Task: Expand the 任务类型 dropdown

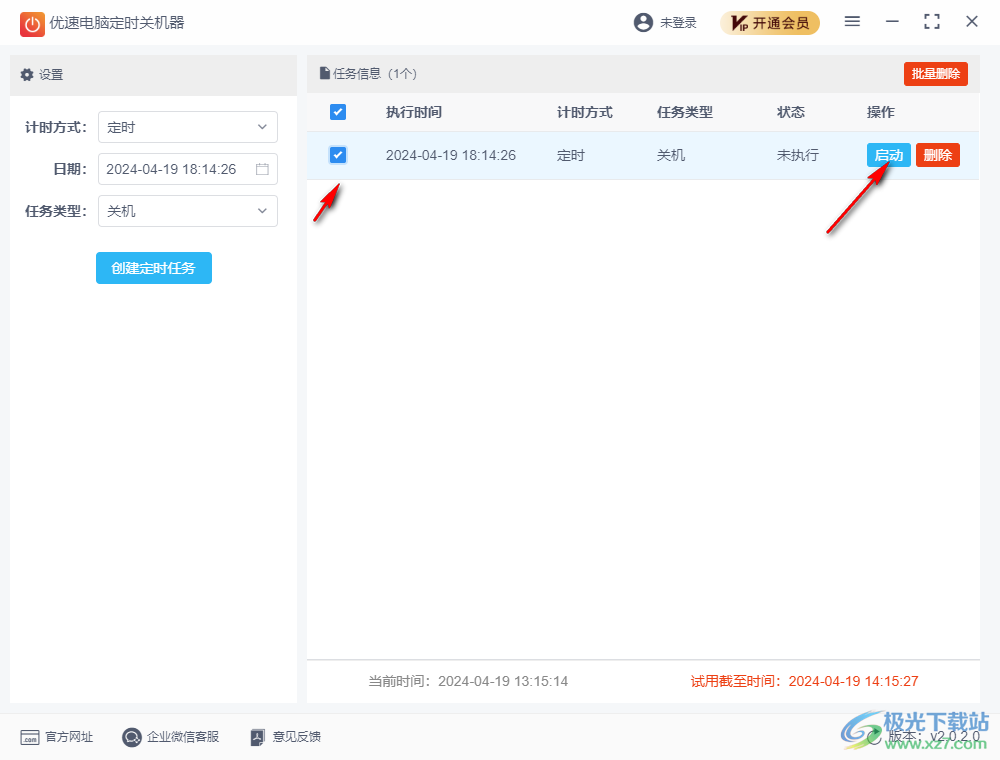Action: (188, 211)
